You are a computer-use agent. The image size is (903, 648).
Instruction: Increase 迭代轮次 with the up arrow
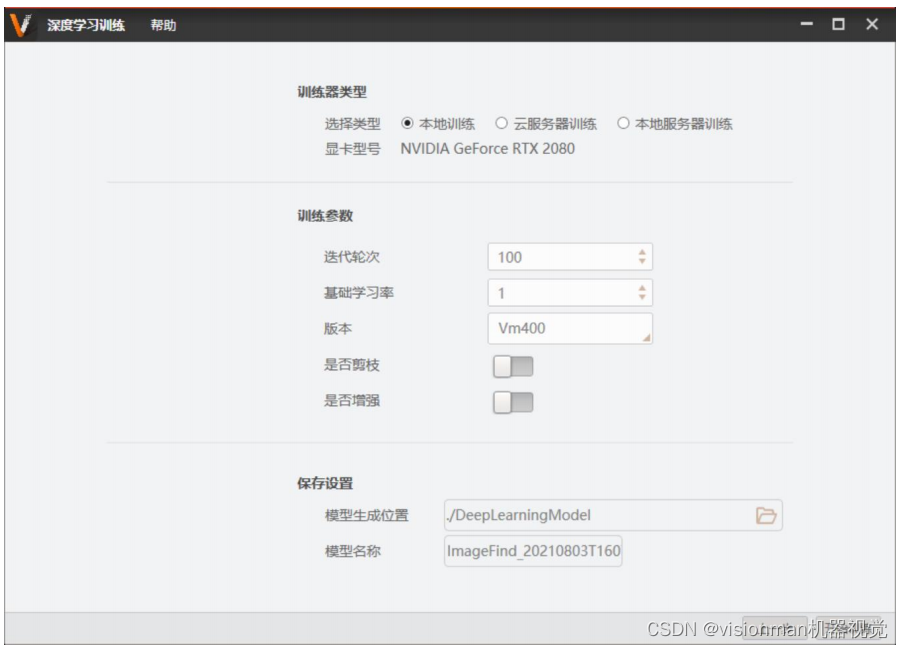tap(642, 251)
